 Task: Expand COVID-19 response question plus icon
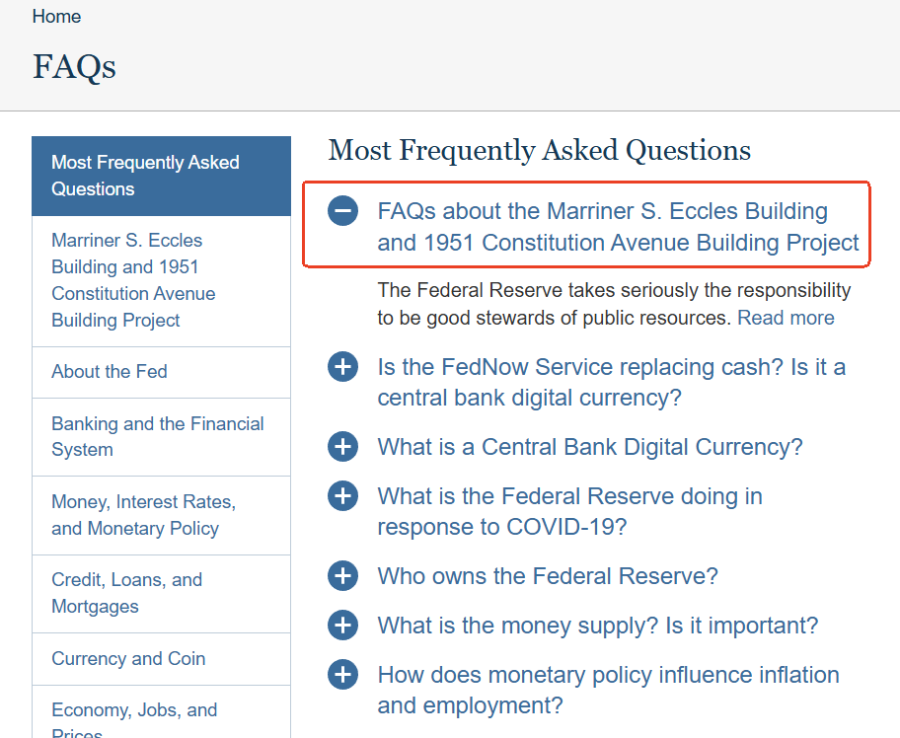pyautogui.click(x=343, y=495)
